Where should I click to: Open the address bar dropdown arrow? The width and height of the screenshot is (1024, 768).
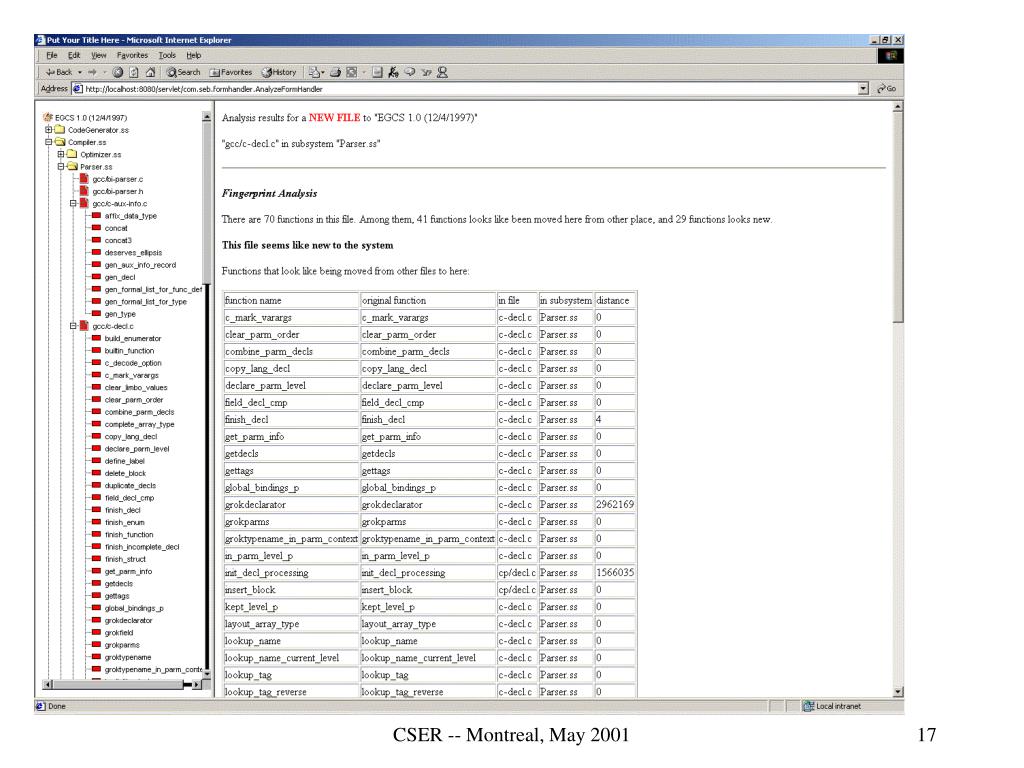863,89
